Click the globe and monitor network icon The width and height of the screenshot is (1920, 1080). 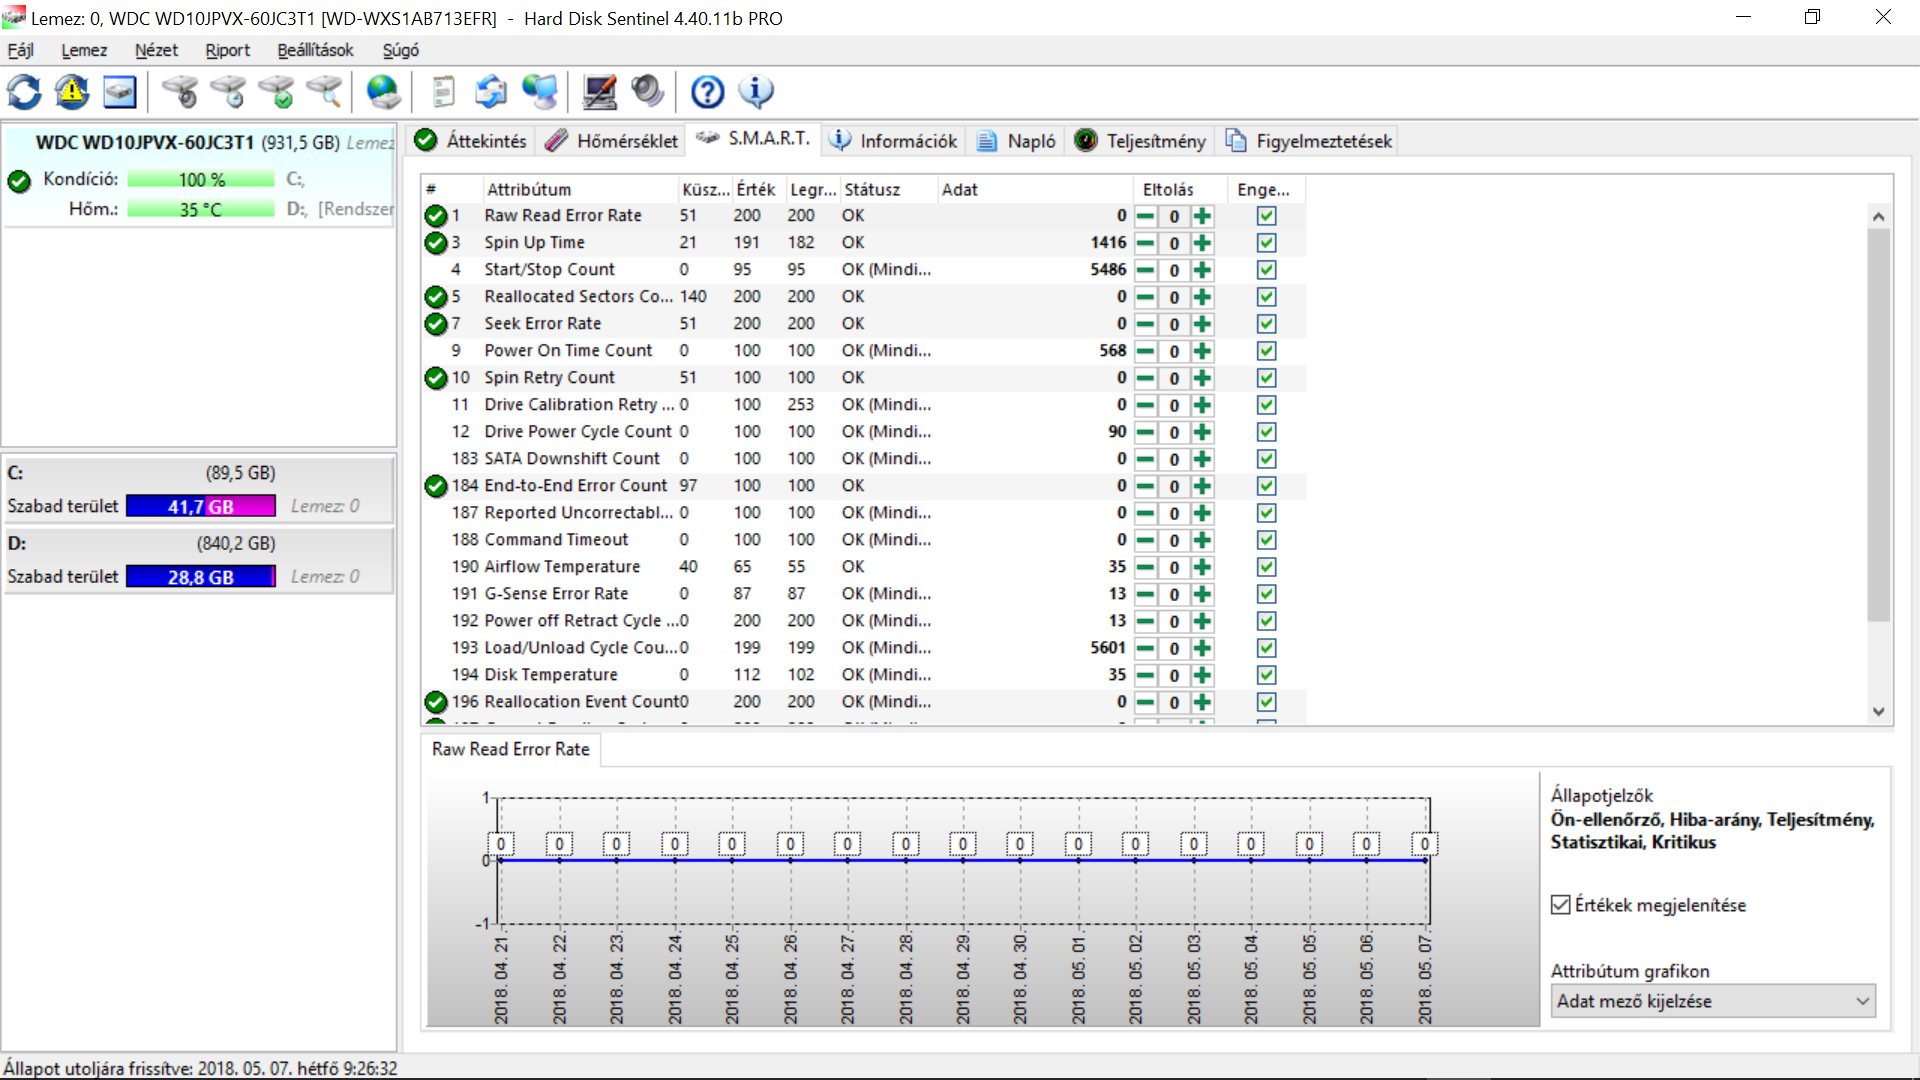point(540,92)
